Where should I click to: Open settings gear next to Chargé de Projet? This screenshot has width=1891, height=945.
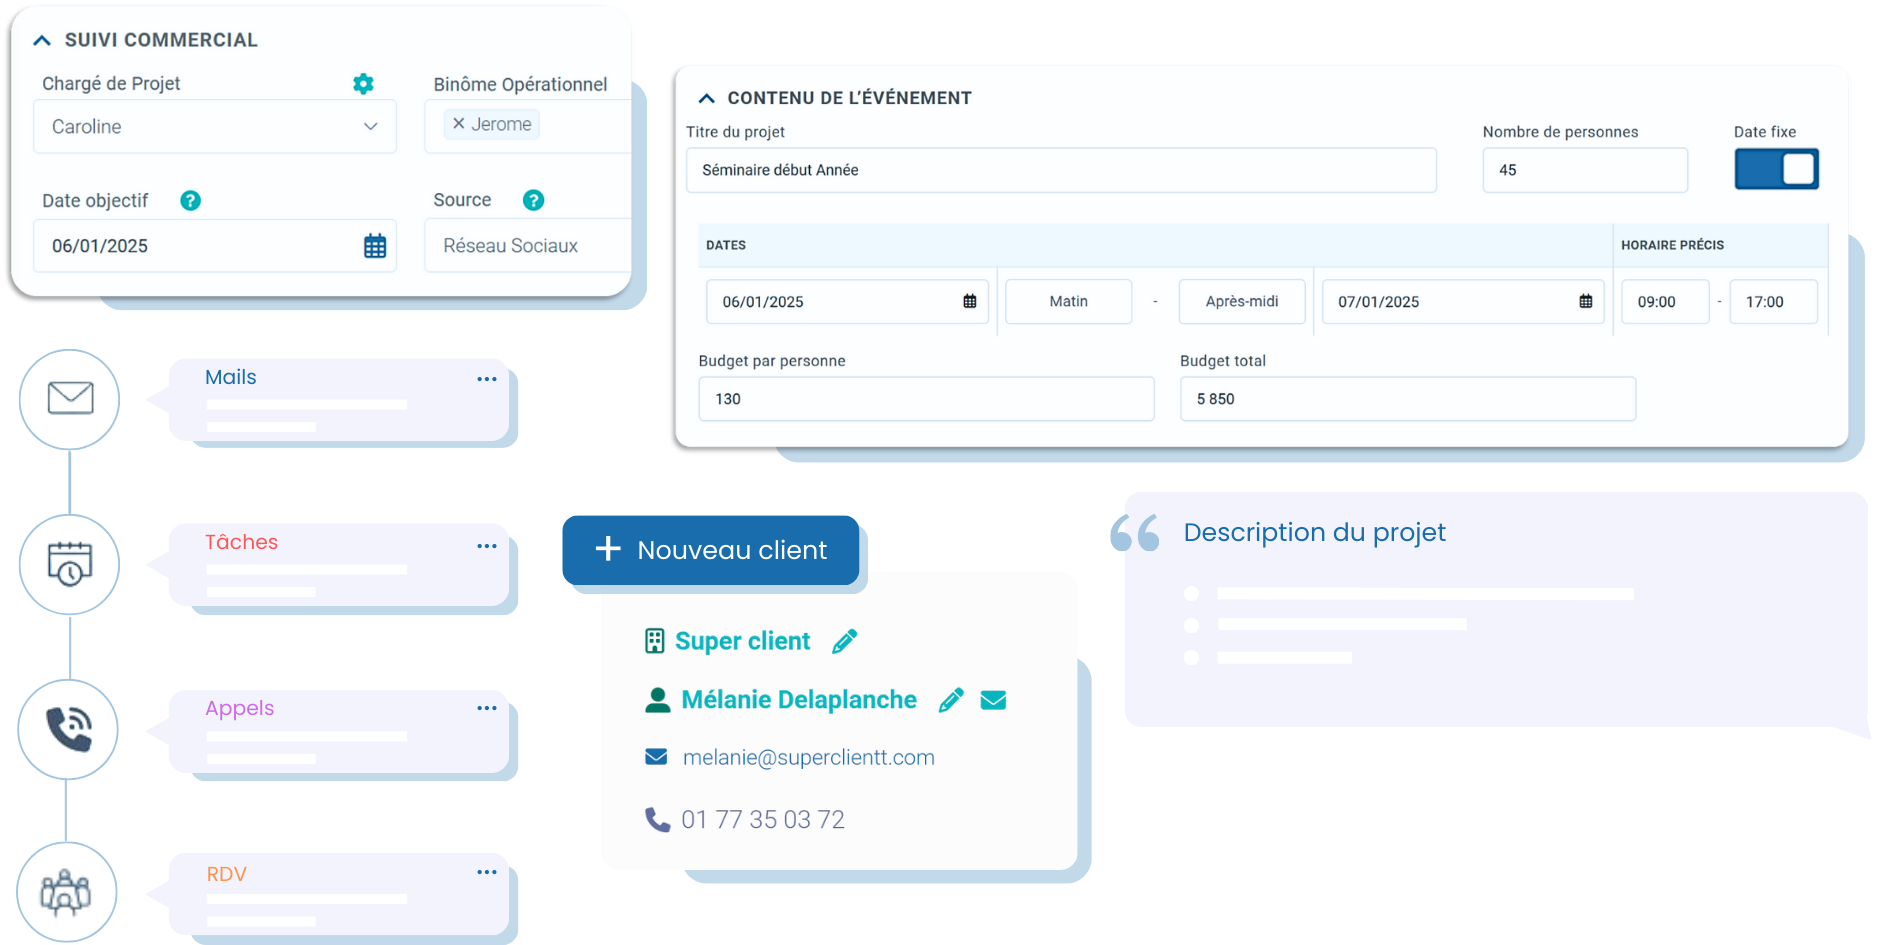pyautogui.click(x=363, y=84)
